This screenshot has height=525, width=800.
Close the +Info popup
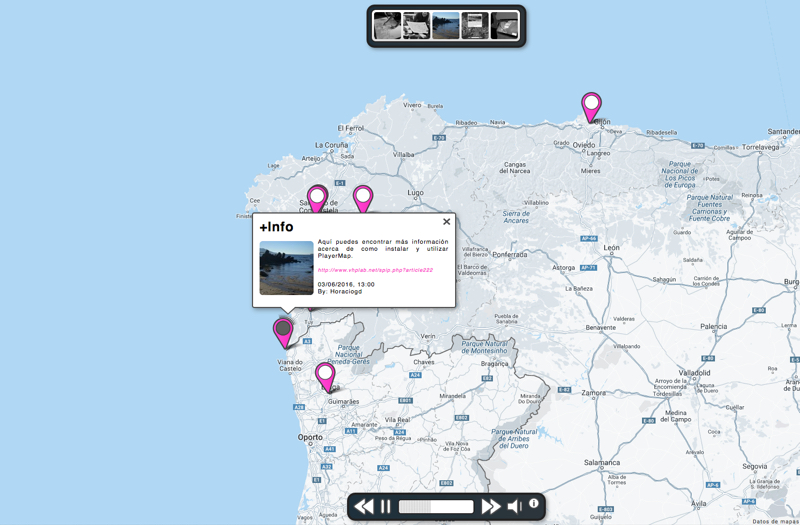coord(446,221)
